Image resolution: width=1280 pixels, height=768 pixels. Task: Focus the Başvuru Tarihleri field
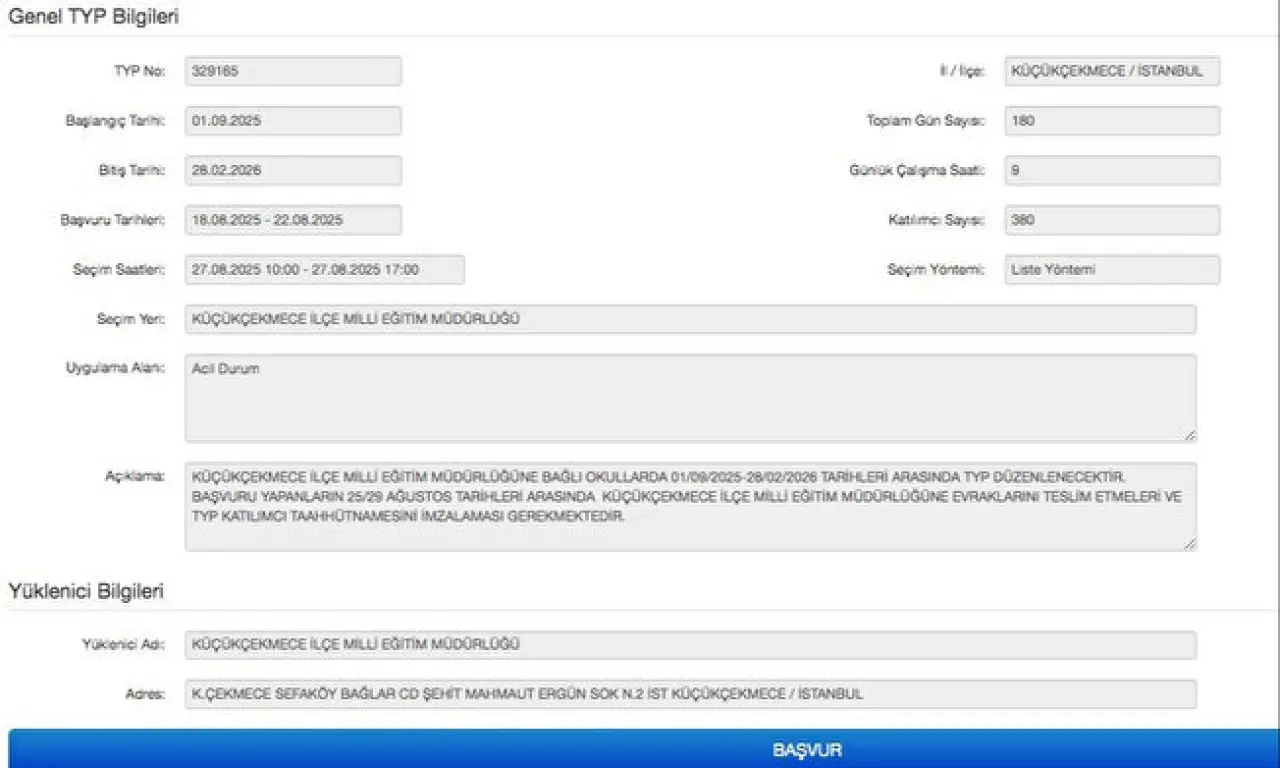(293, 220)
